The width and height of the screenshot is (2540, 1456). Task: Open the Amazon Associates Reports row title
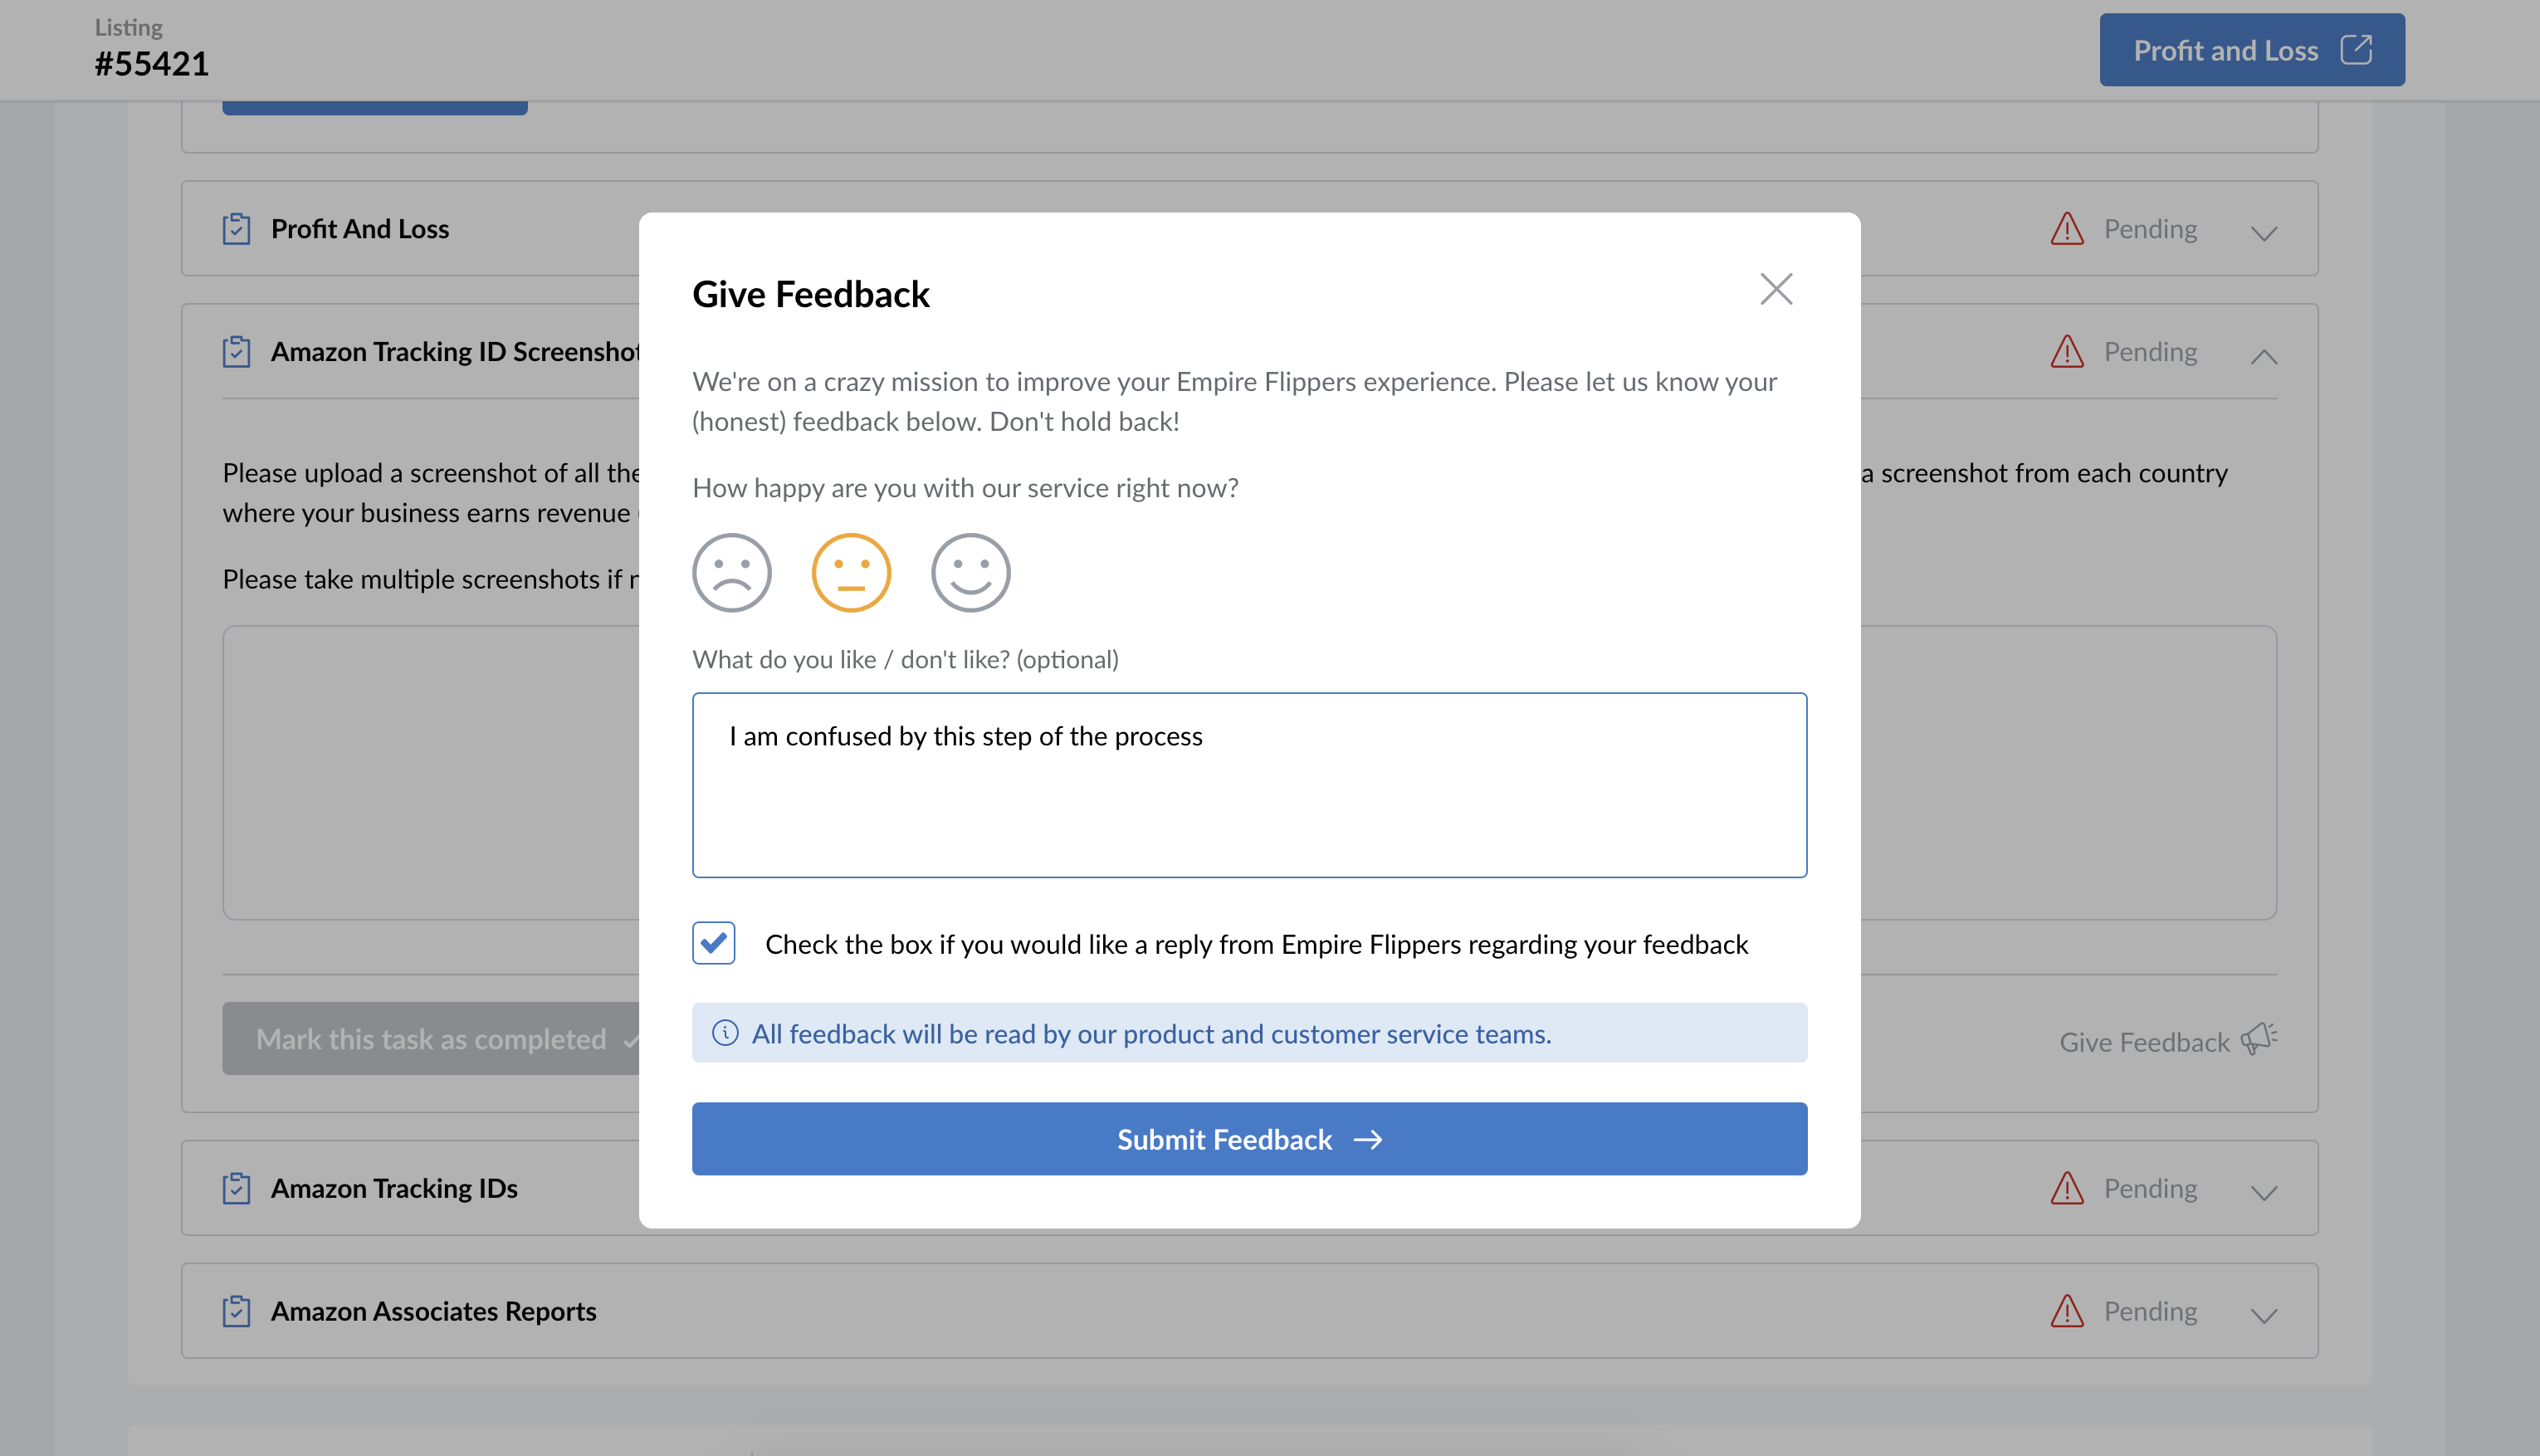[433, 1310]
